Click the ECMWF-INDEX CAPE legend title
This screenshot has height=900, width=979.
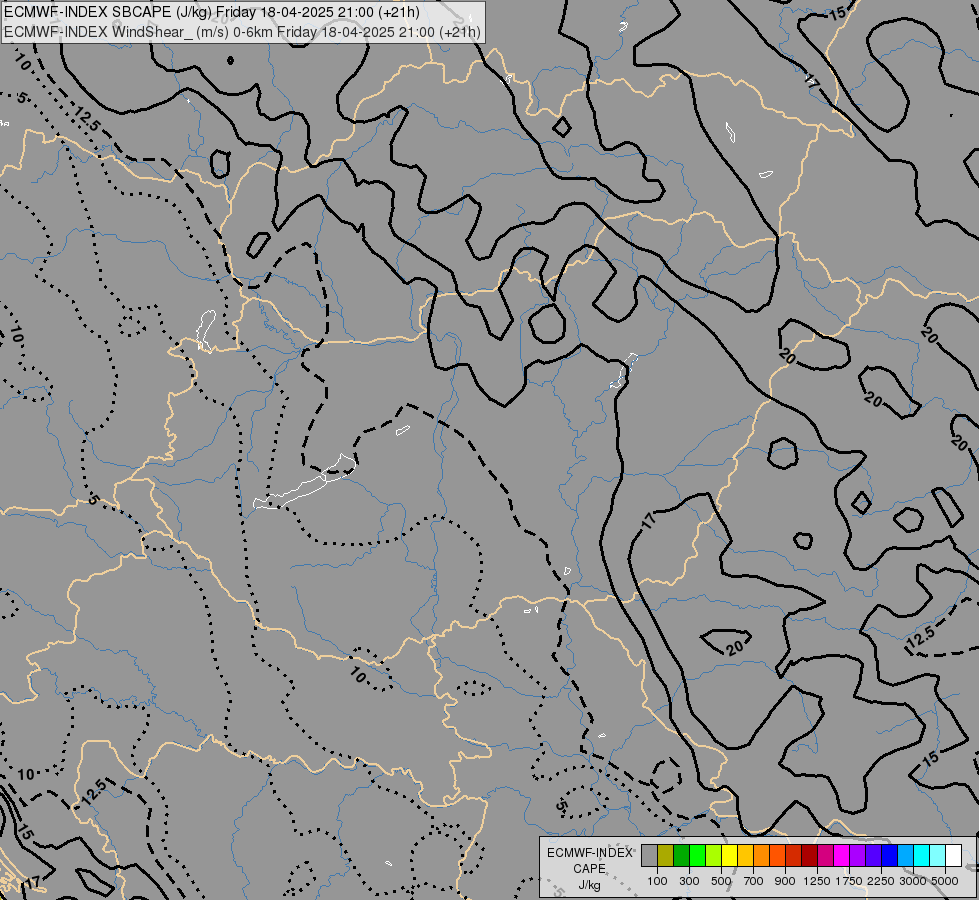589,860
